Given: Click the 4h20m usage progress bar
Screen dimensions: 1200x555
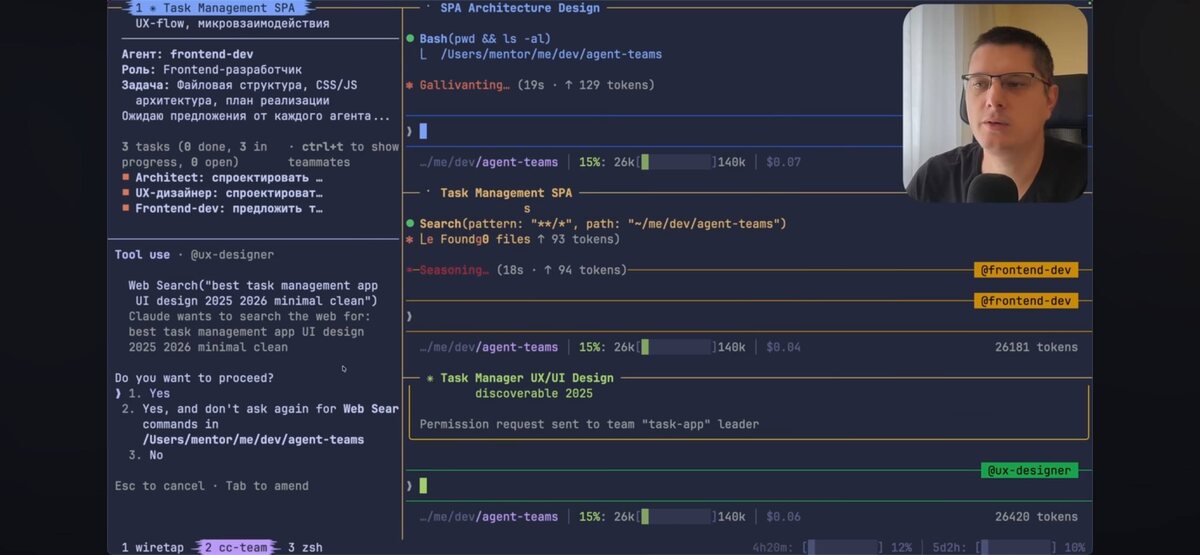Looking at the screenshot, I should point(843,547).
